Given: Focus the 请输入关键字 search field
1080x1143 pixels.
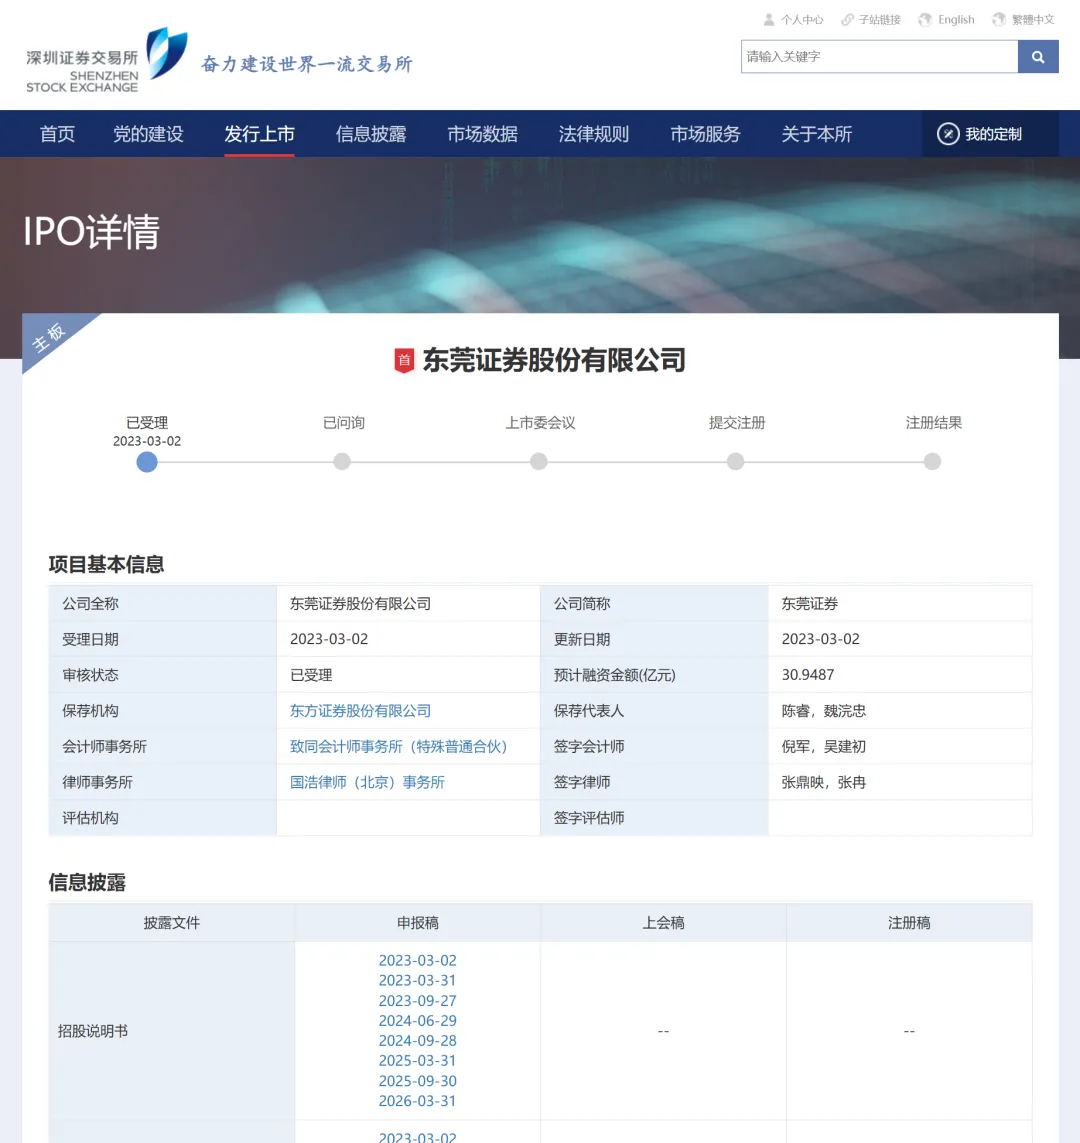Looking at the screenshot, I should click(879, 57).
